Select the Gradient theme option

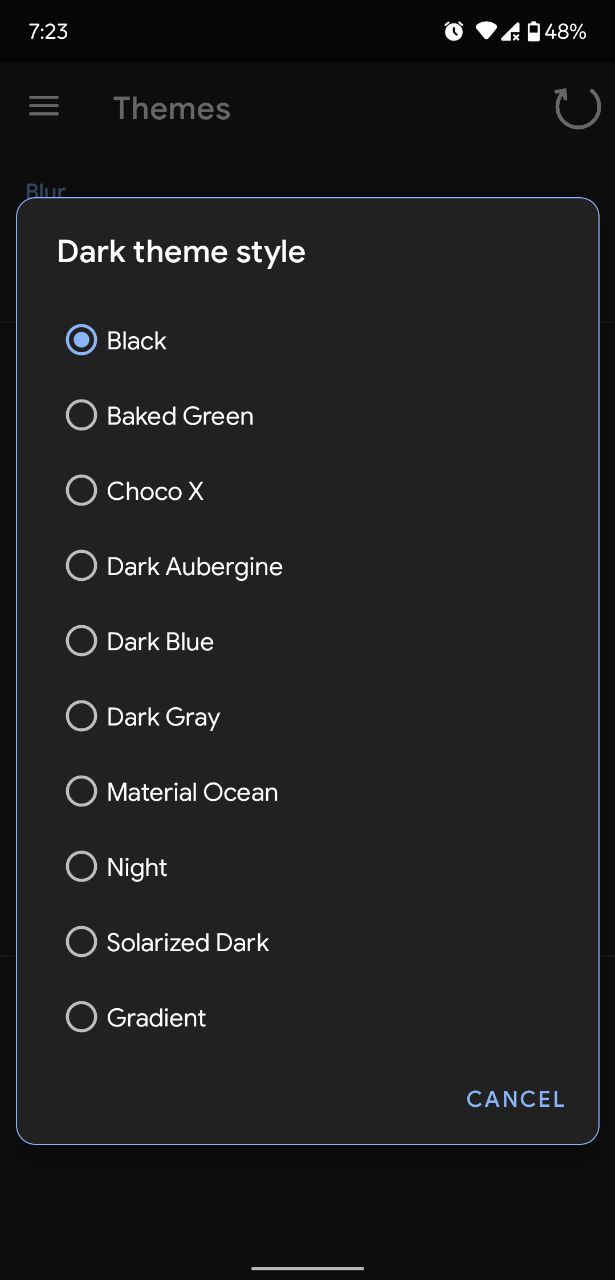pyautogui.click(x=81, y=1018)
